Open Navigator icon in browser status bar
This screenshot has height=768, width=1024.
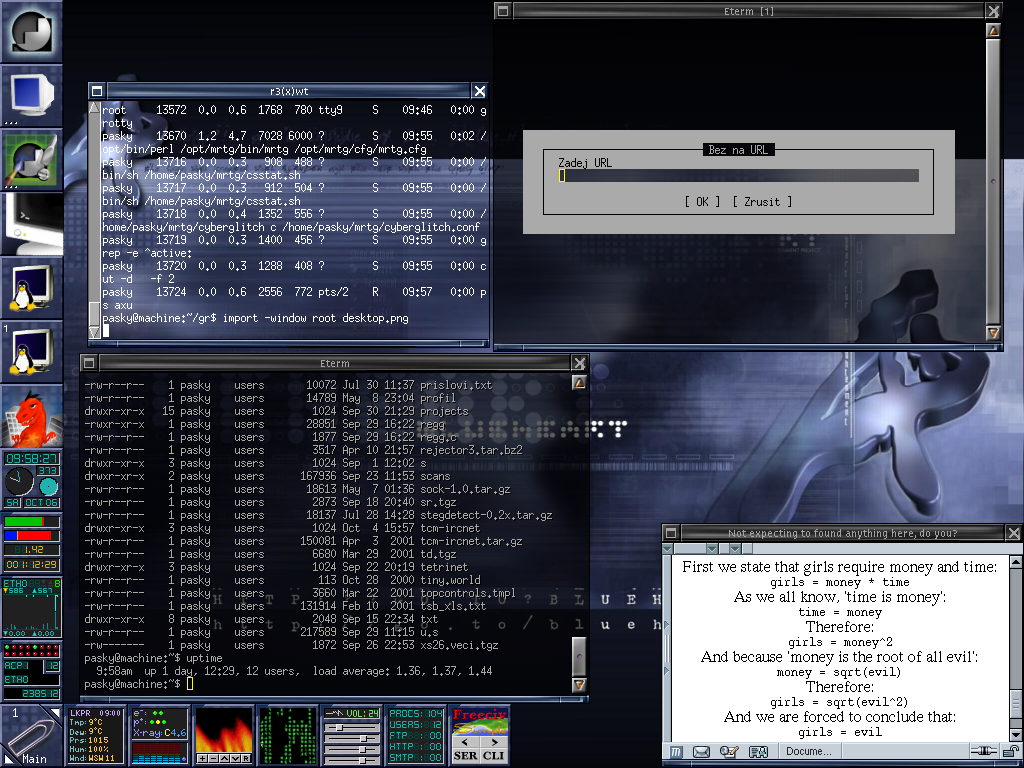(676, 752)
